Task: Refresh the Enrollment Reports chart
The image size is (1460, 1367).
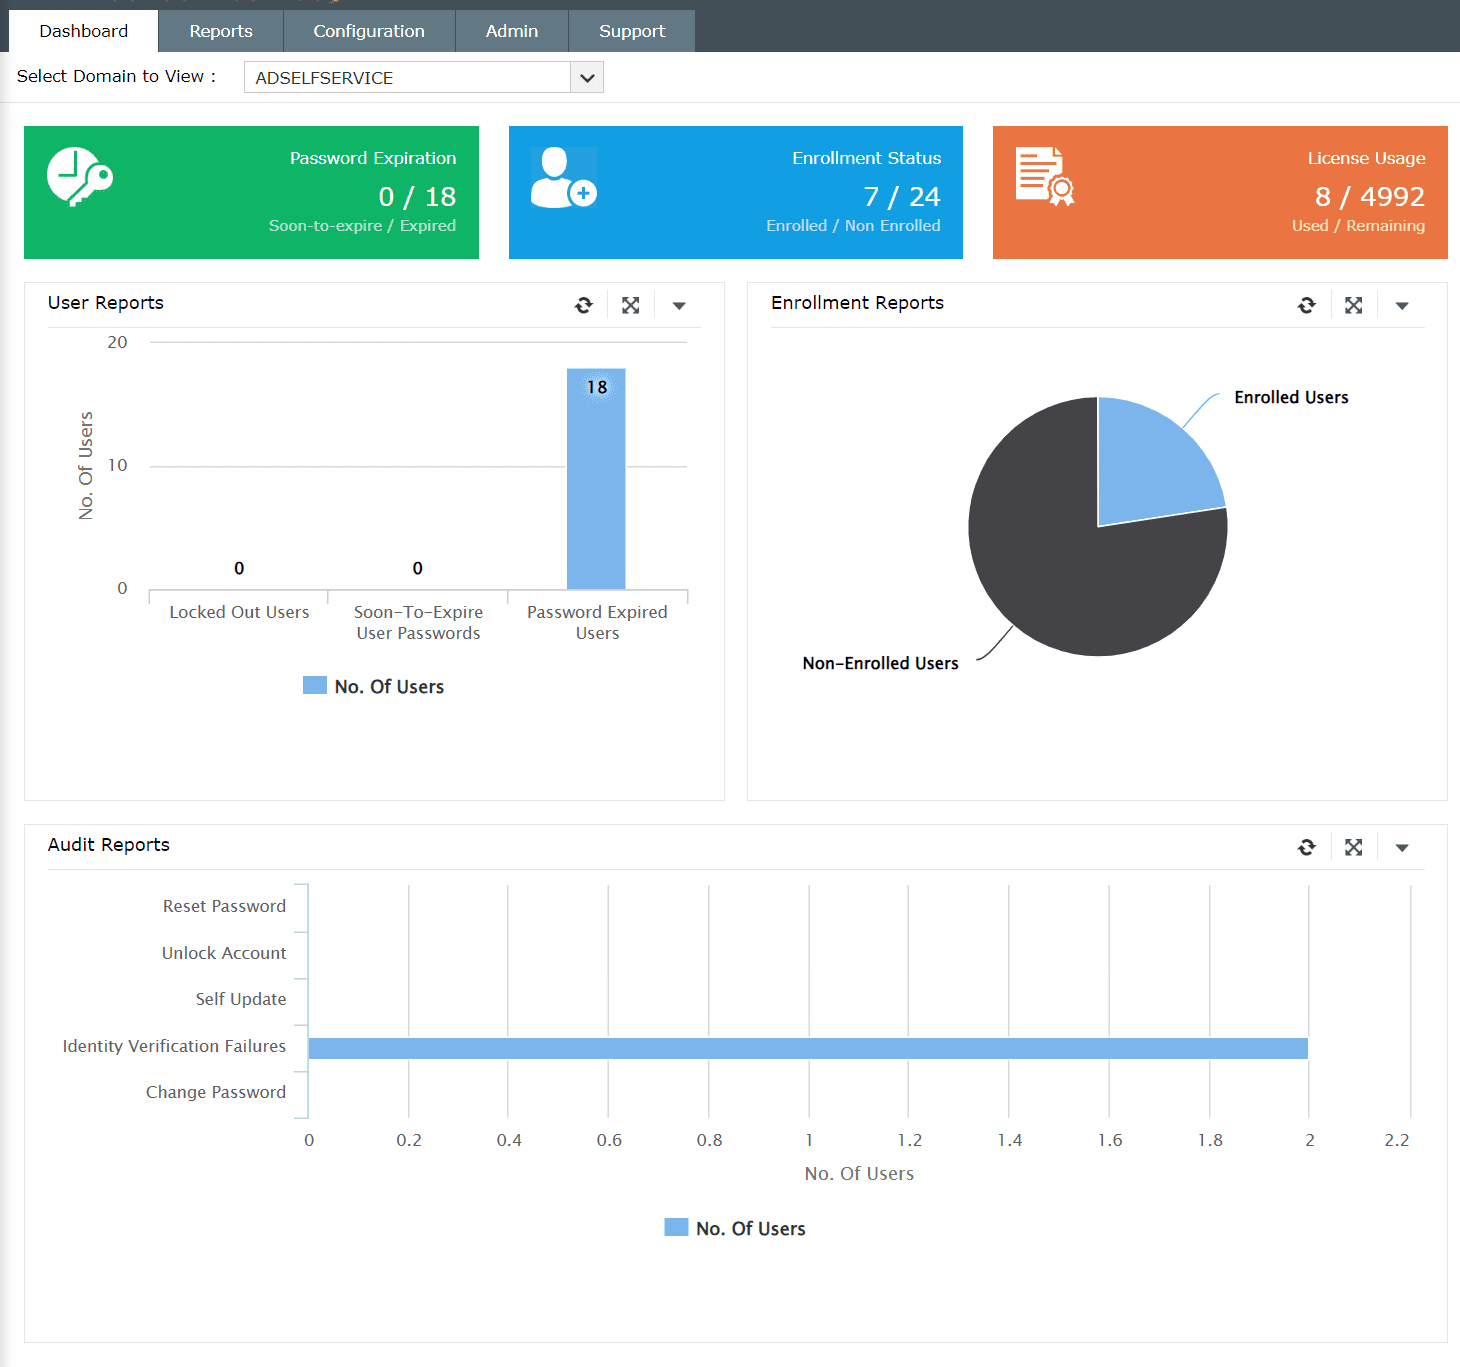Action: tap(1307, 305)
